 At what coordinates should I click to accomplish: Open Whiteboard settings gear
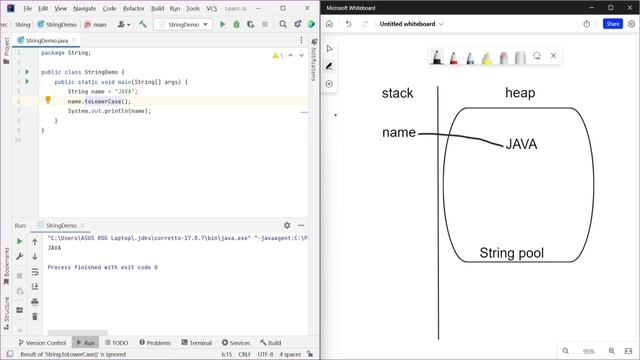tap(631, 24)
